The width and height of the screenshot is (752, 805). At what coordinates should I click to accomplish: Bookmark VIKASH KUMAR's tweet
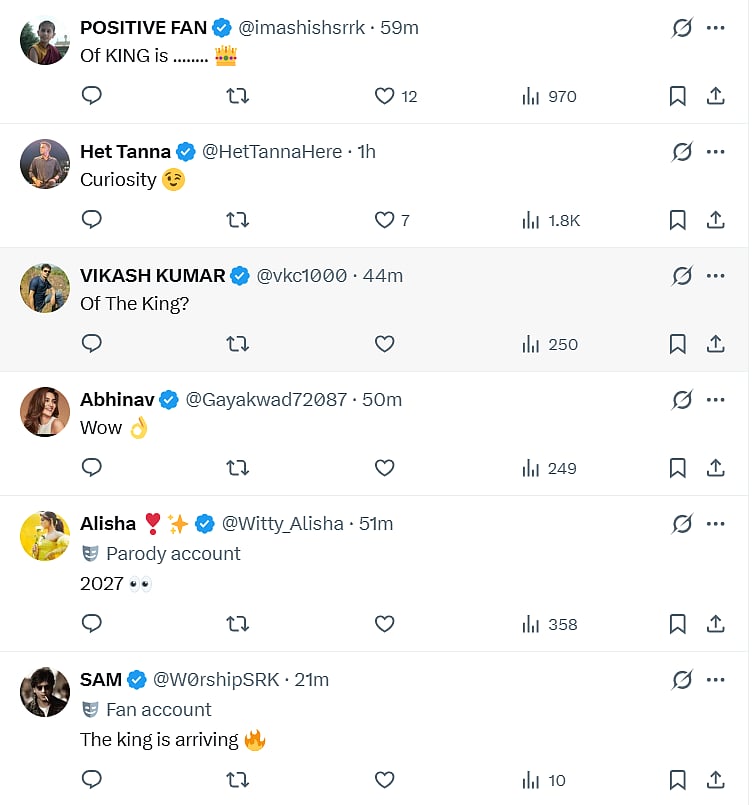677,344
